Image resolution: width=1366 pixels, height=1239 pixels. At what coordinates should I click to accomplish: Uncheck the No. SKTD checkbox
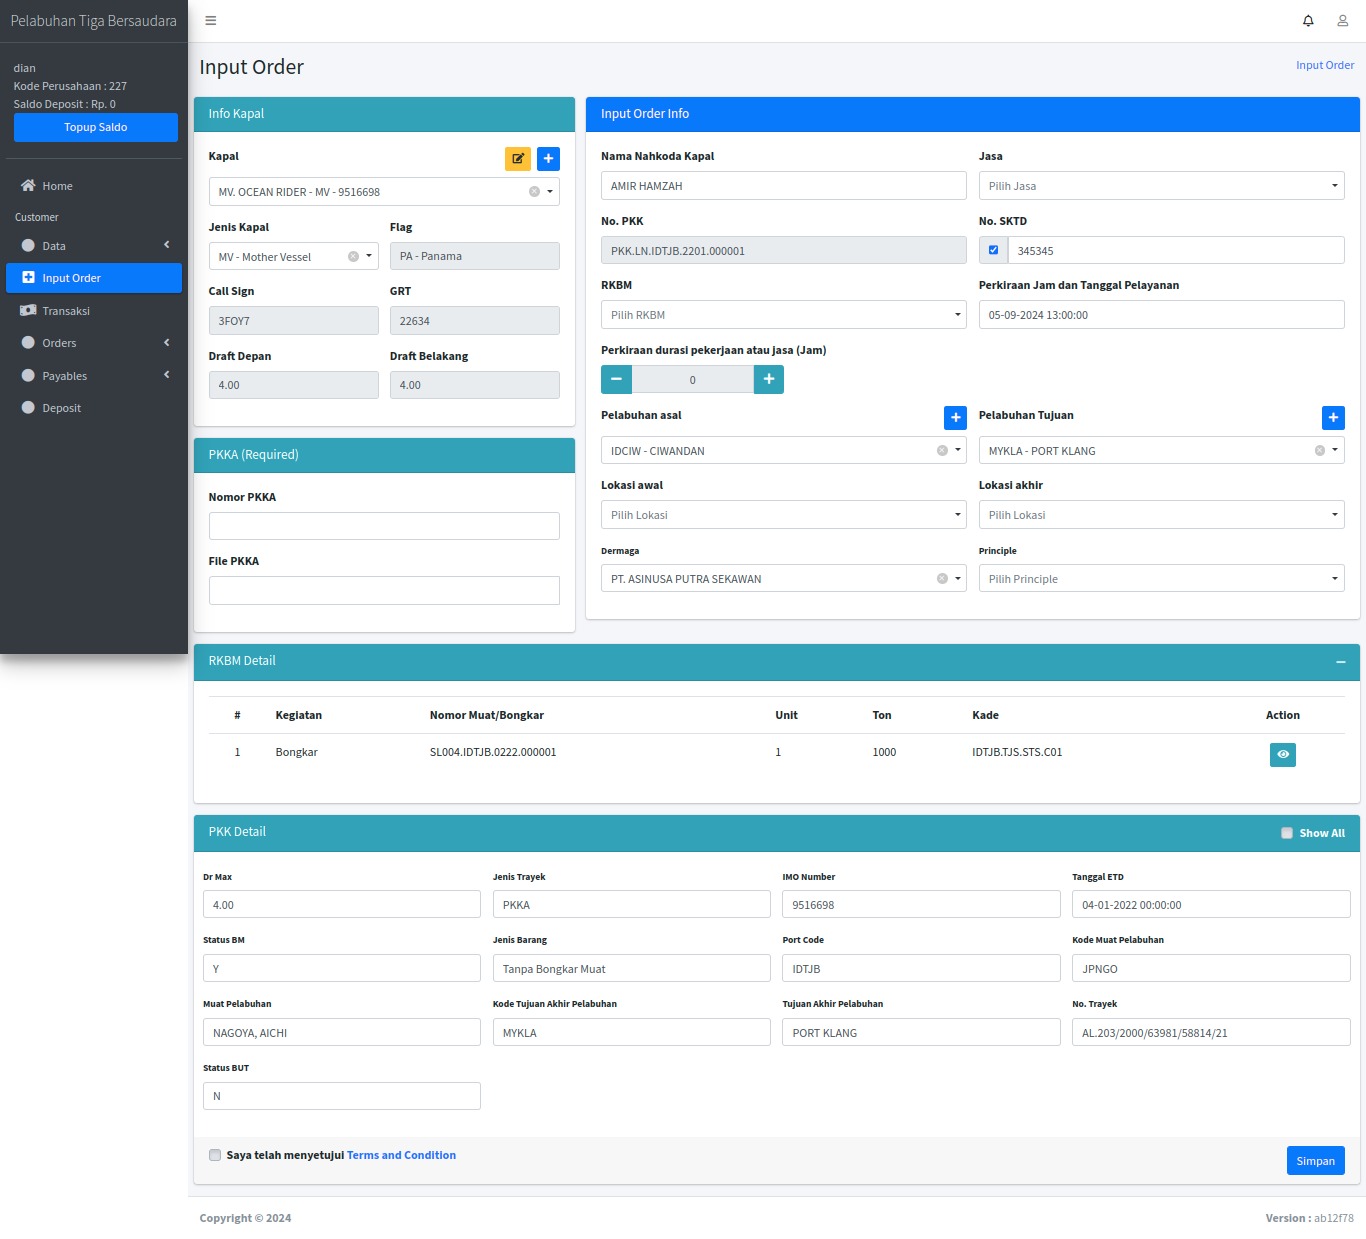coord(993,251)
